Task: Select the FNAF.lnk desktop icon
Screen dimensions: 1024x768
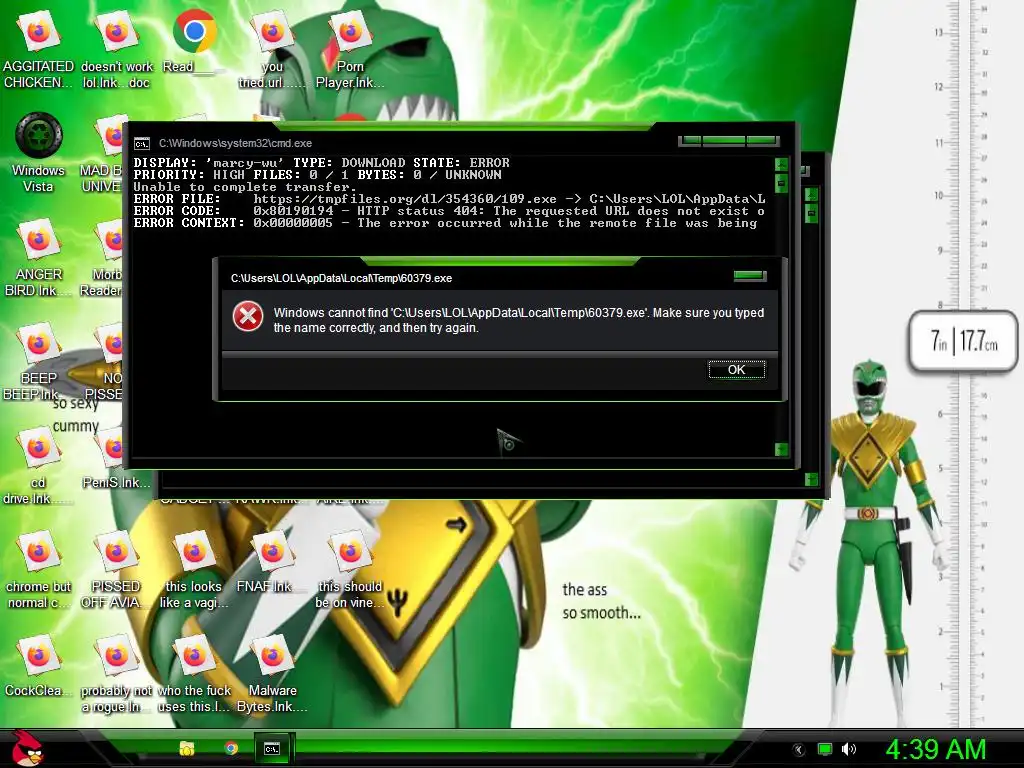Action: [272, 563]
